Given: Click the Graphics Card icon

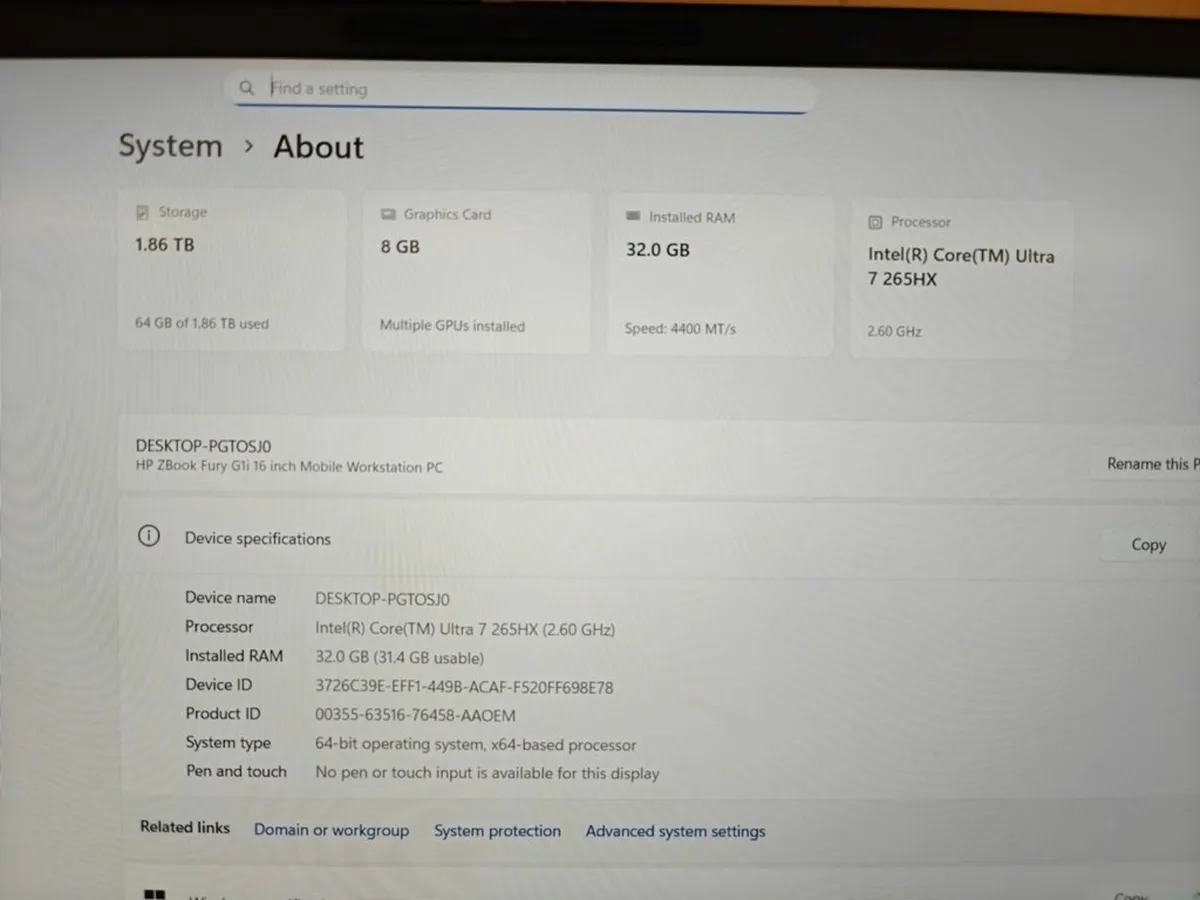Looking at the screenshot, I should tap(388, 214).
